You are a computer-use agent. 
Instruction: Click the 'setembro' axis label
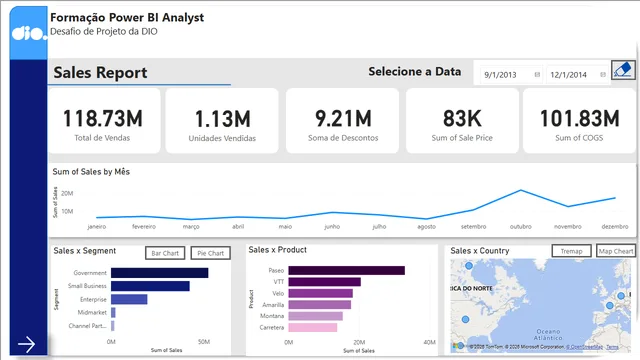473,226
